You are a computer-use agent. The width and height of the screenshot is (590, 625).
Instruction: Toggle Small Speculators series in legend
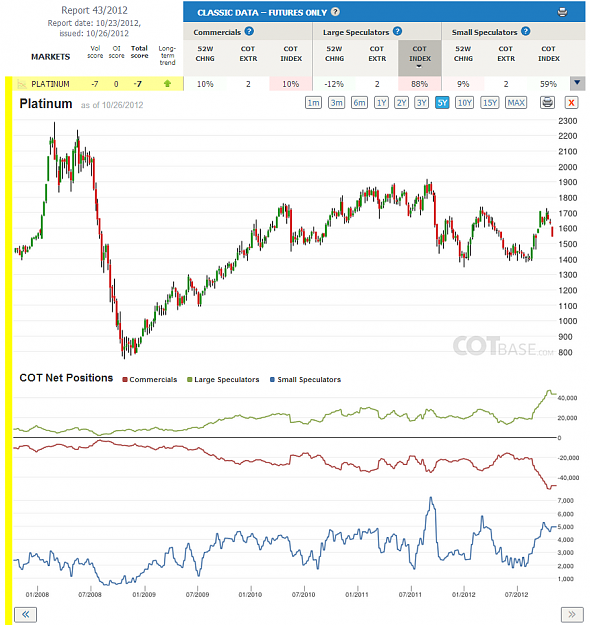(305, 379)
